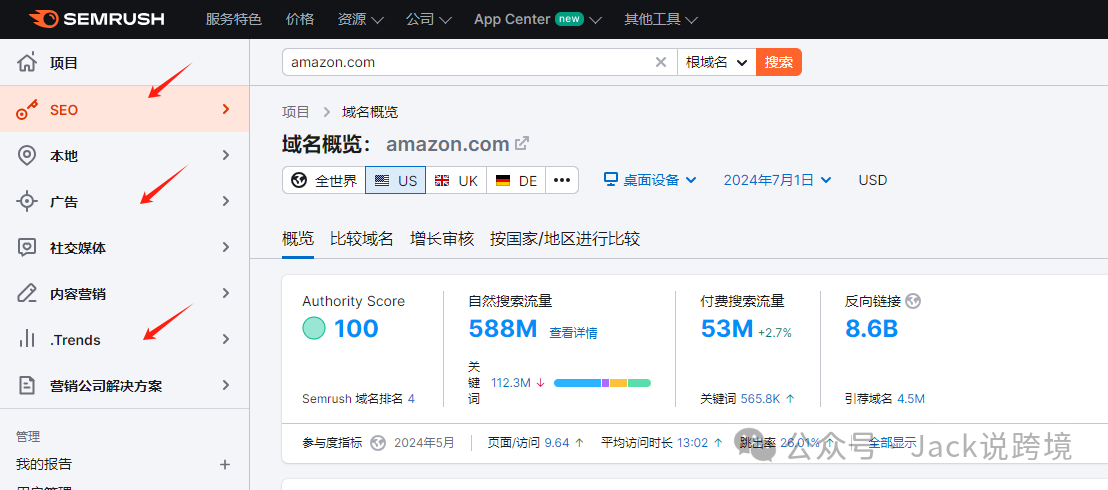Expand the 营销公司解决方案 menu chevron
1108x490 pixels.
coord(226,385)
